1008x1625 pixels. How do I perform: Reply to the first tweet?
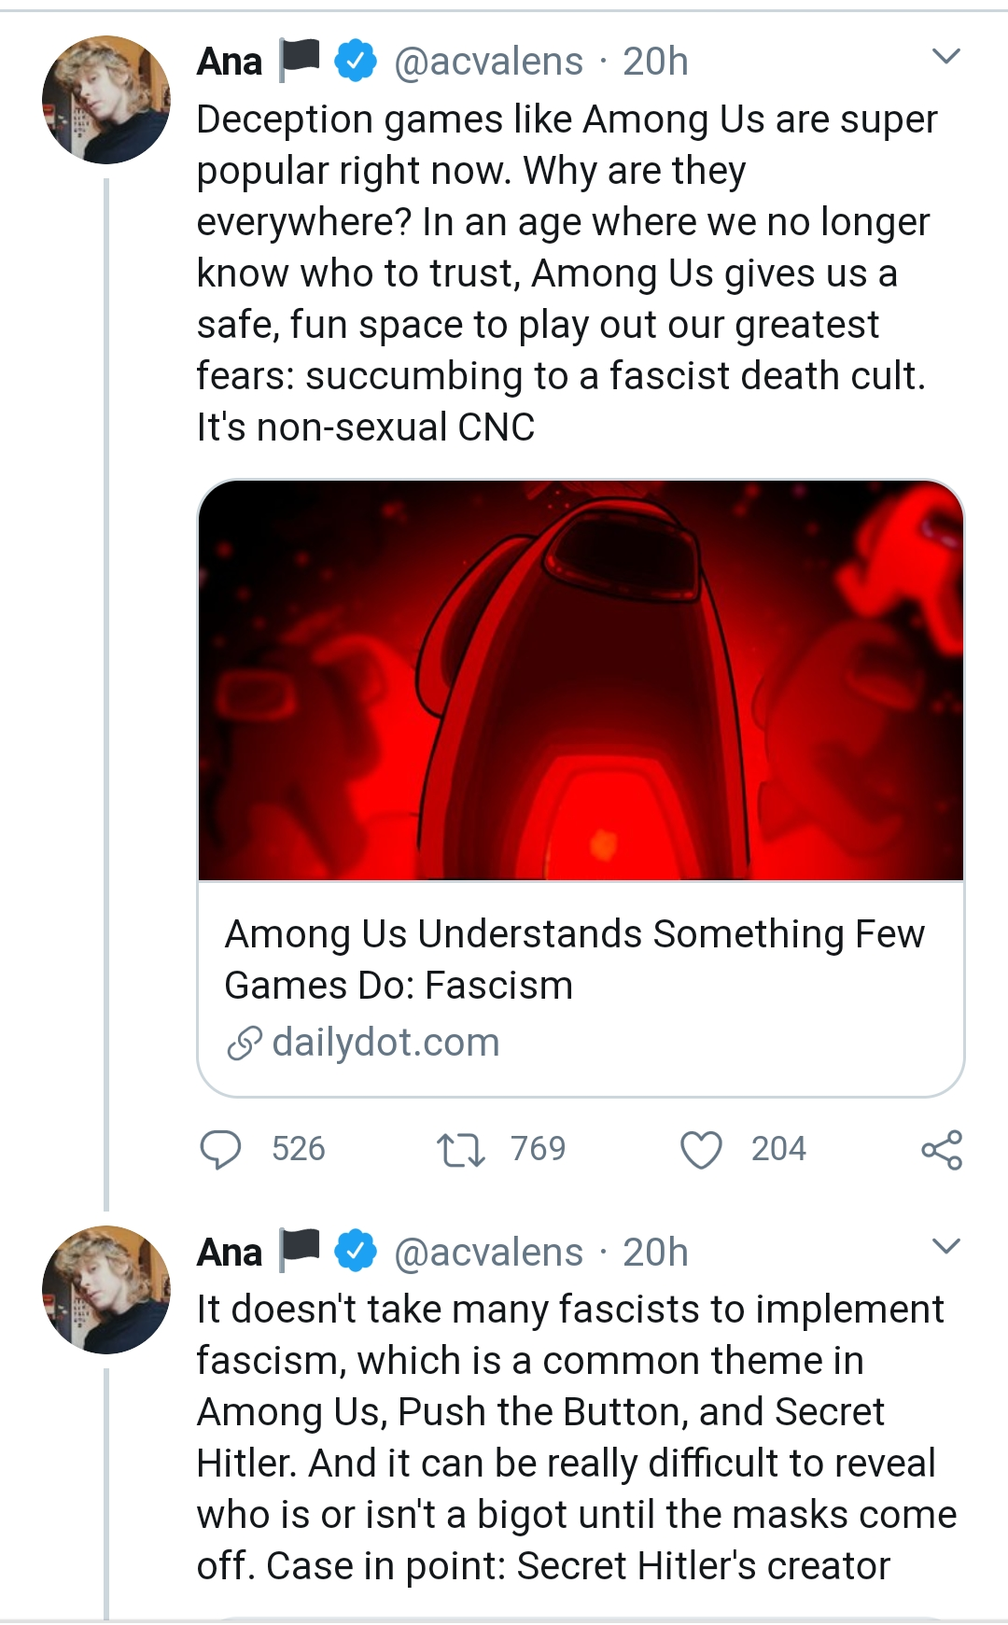point(221,1149)
